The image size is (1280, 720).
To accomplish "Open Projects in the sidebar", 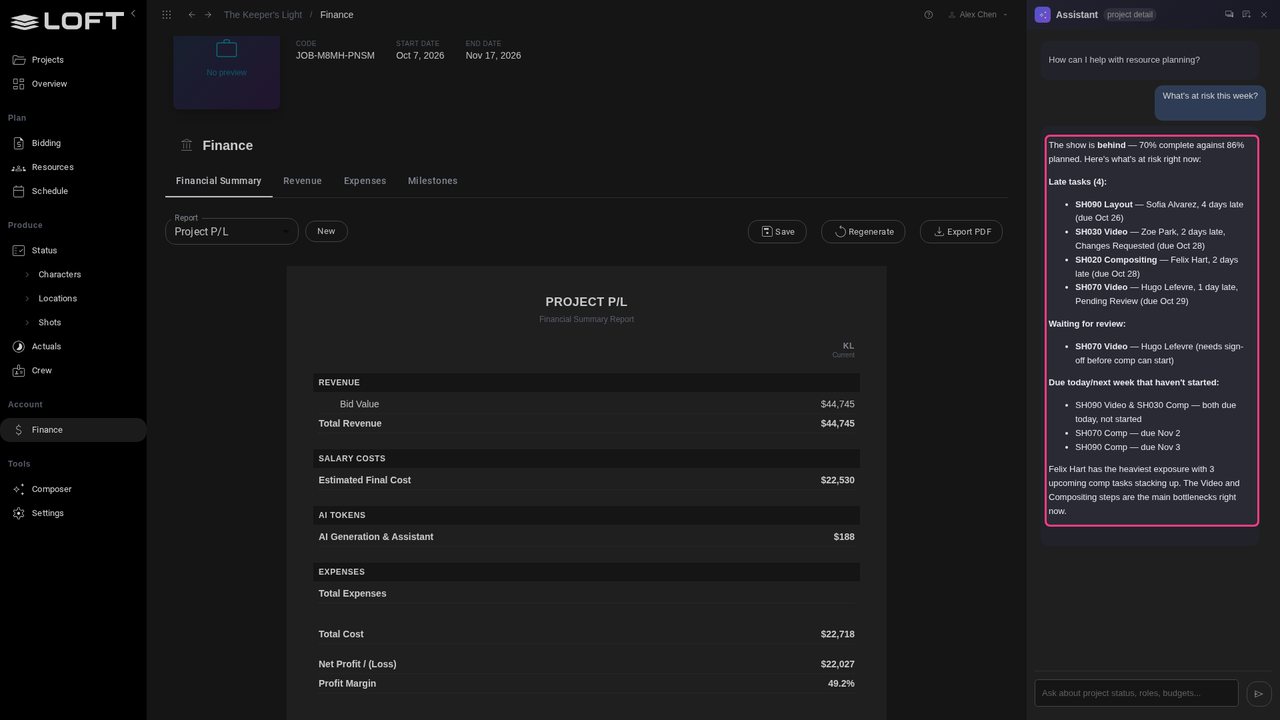I will 73,60.
